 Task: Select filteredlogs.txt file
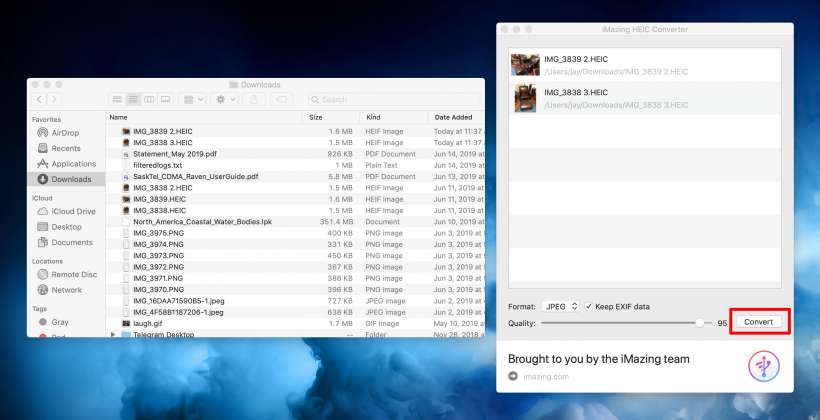pos(295,165)
